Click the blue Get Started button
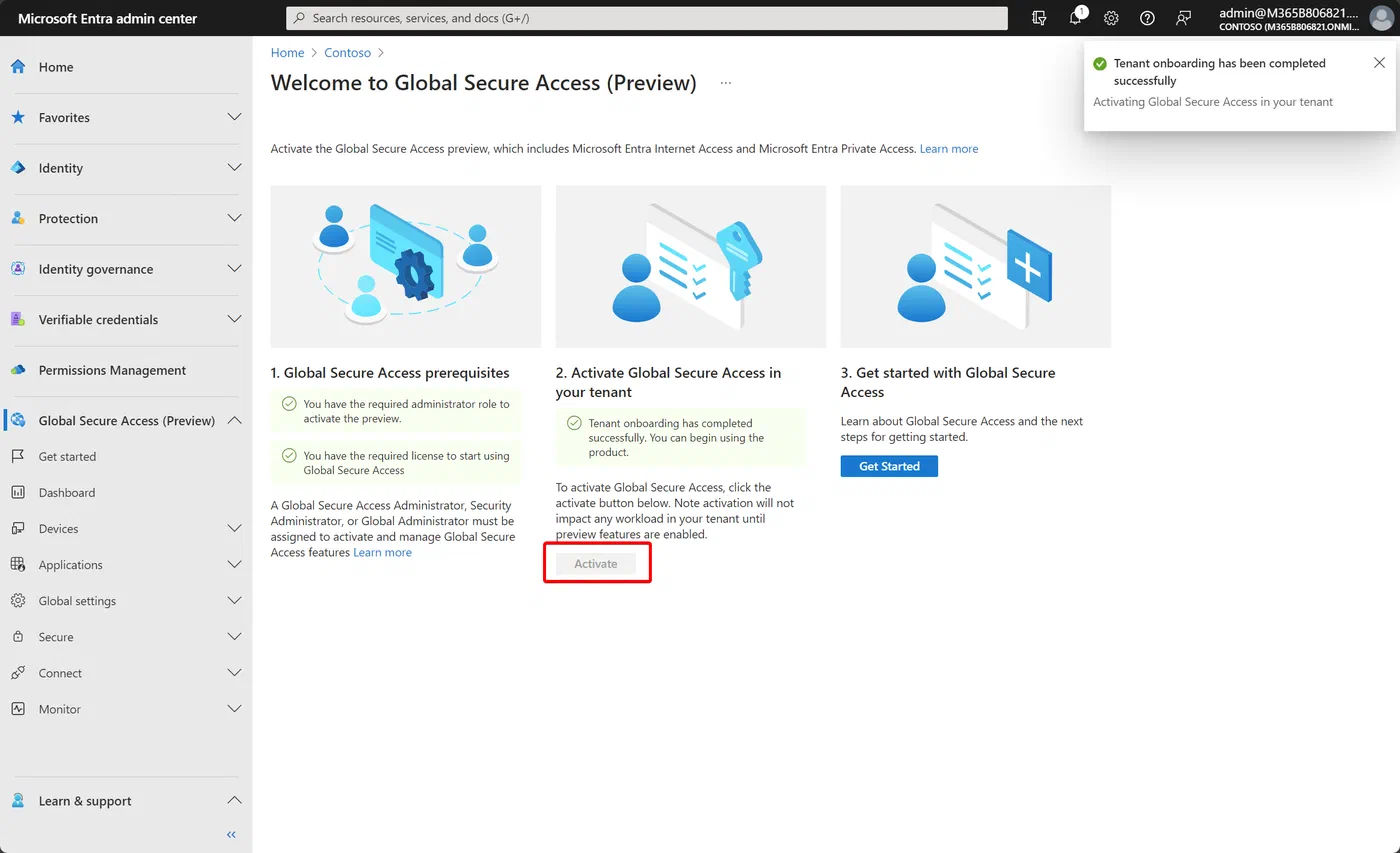This screenshot has height=853, width=1400. (x=889, y=466)
